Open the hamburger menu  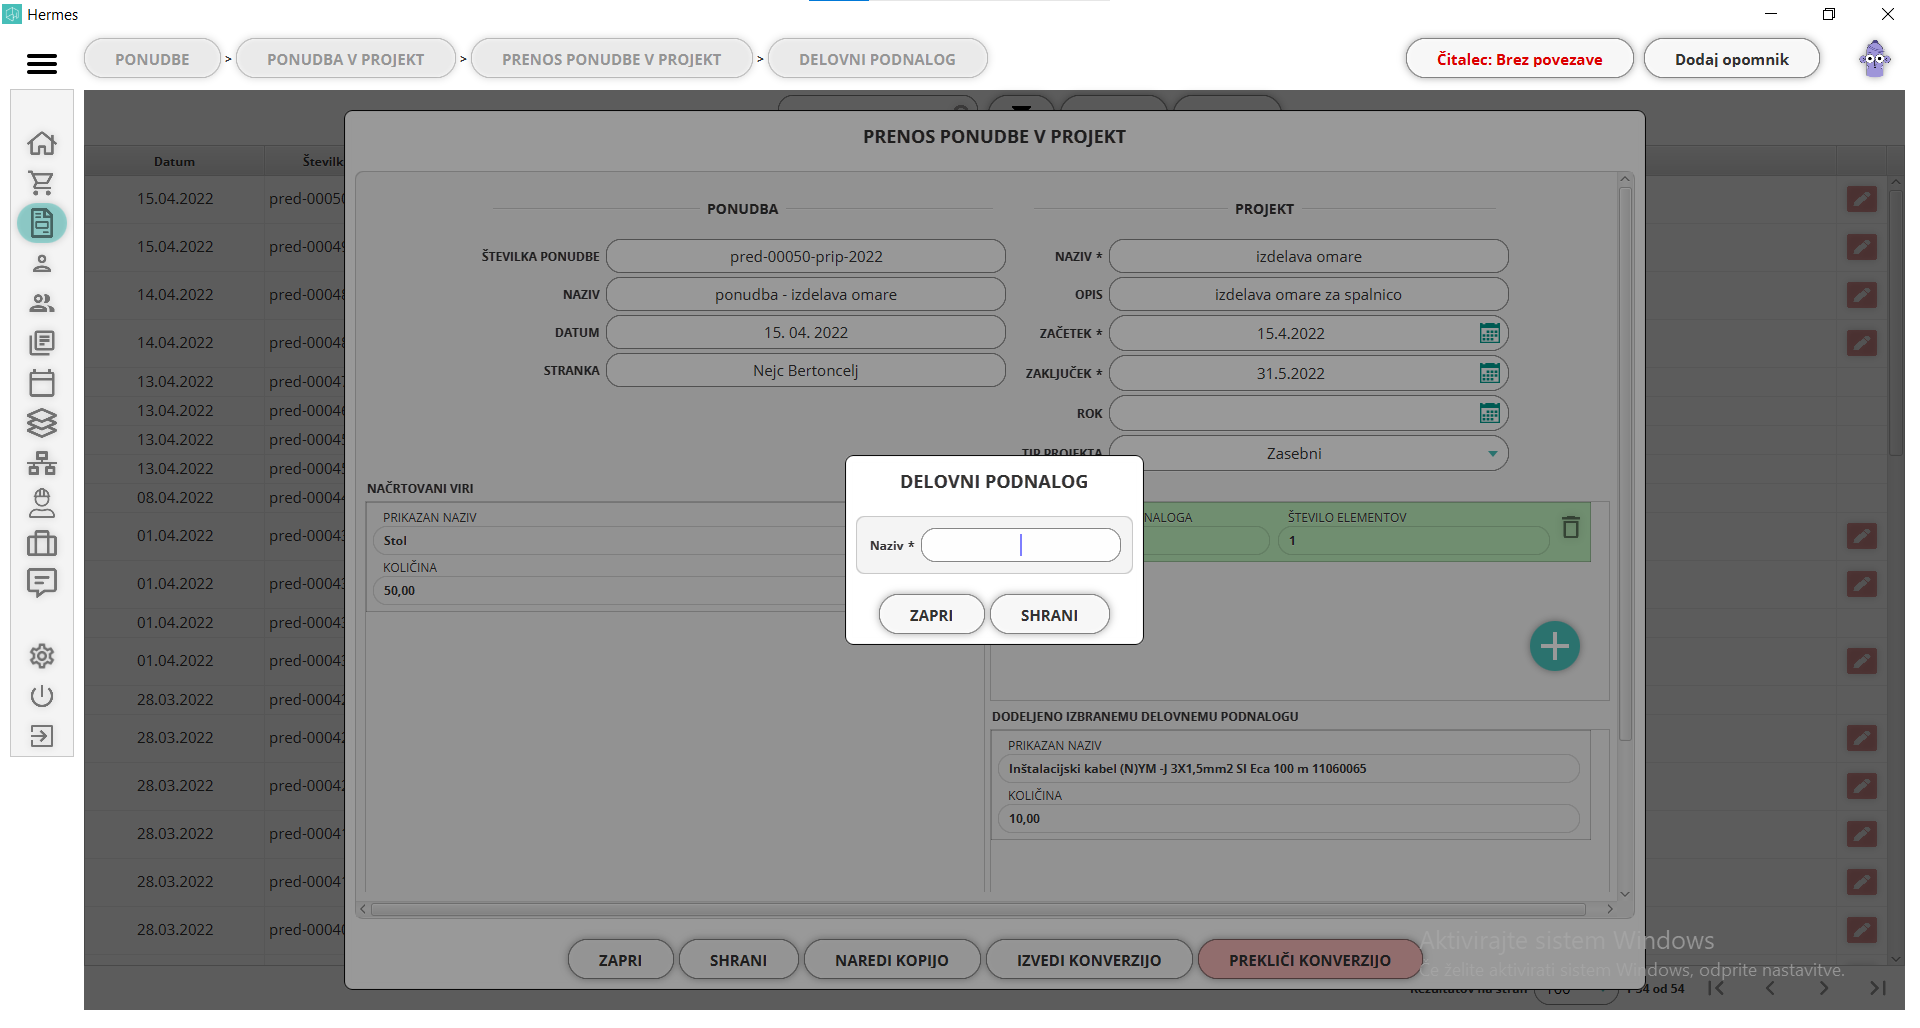coord(41,63)
